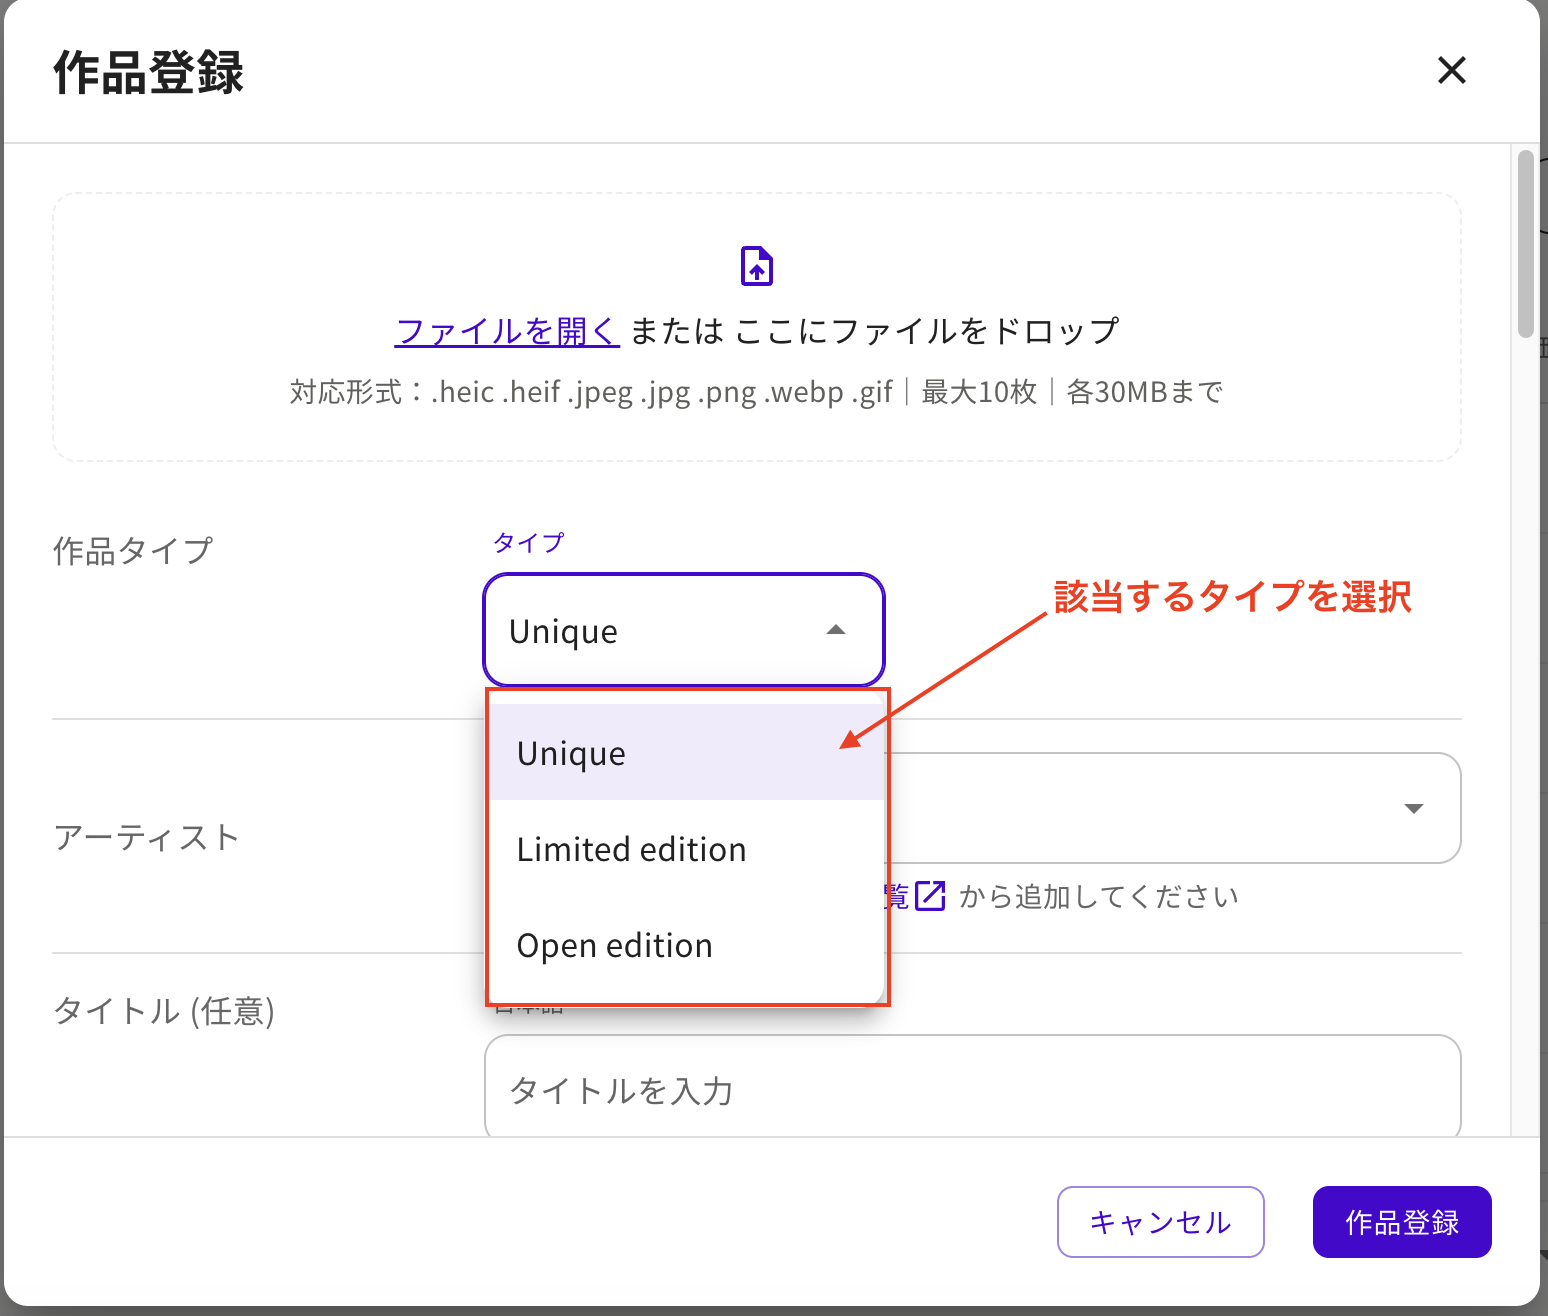This screenshot has width=1548, height=1316.
Task: Submit the form with 作品登録 button
Action: point(1402,1221)
